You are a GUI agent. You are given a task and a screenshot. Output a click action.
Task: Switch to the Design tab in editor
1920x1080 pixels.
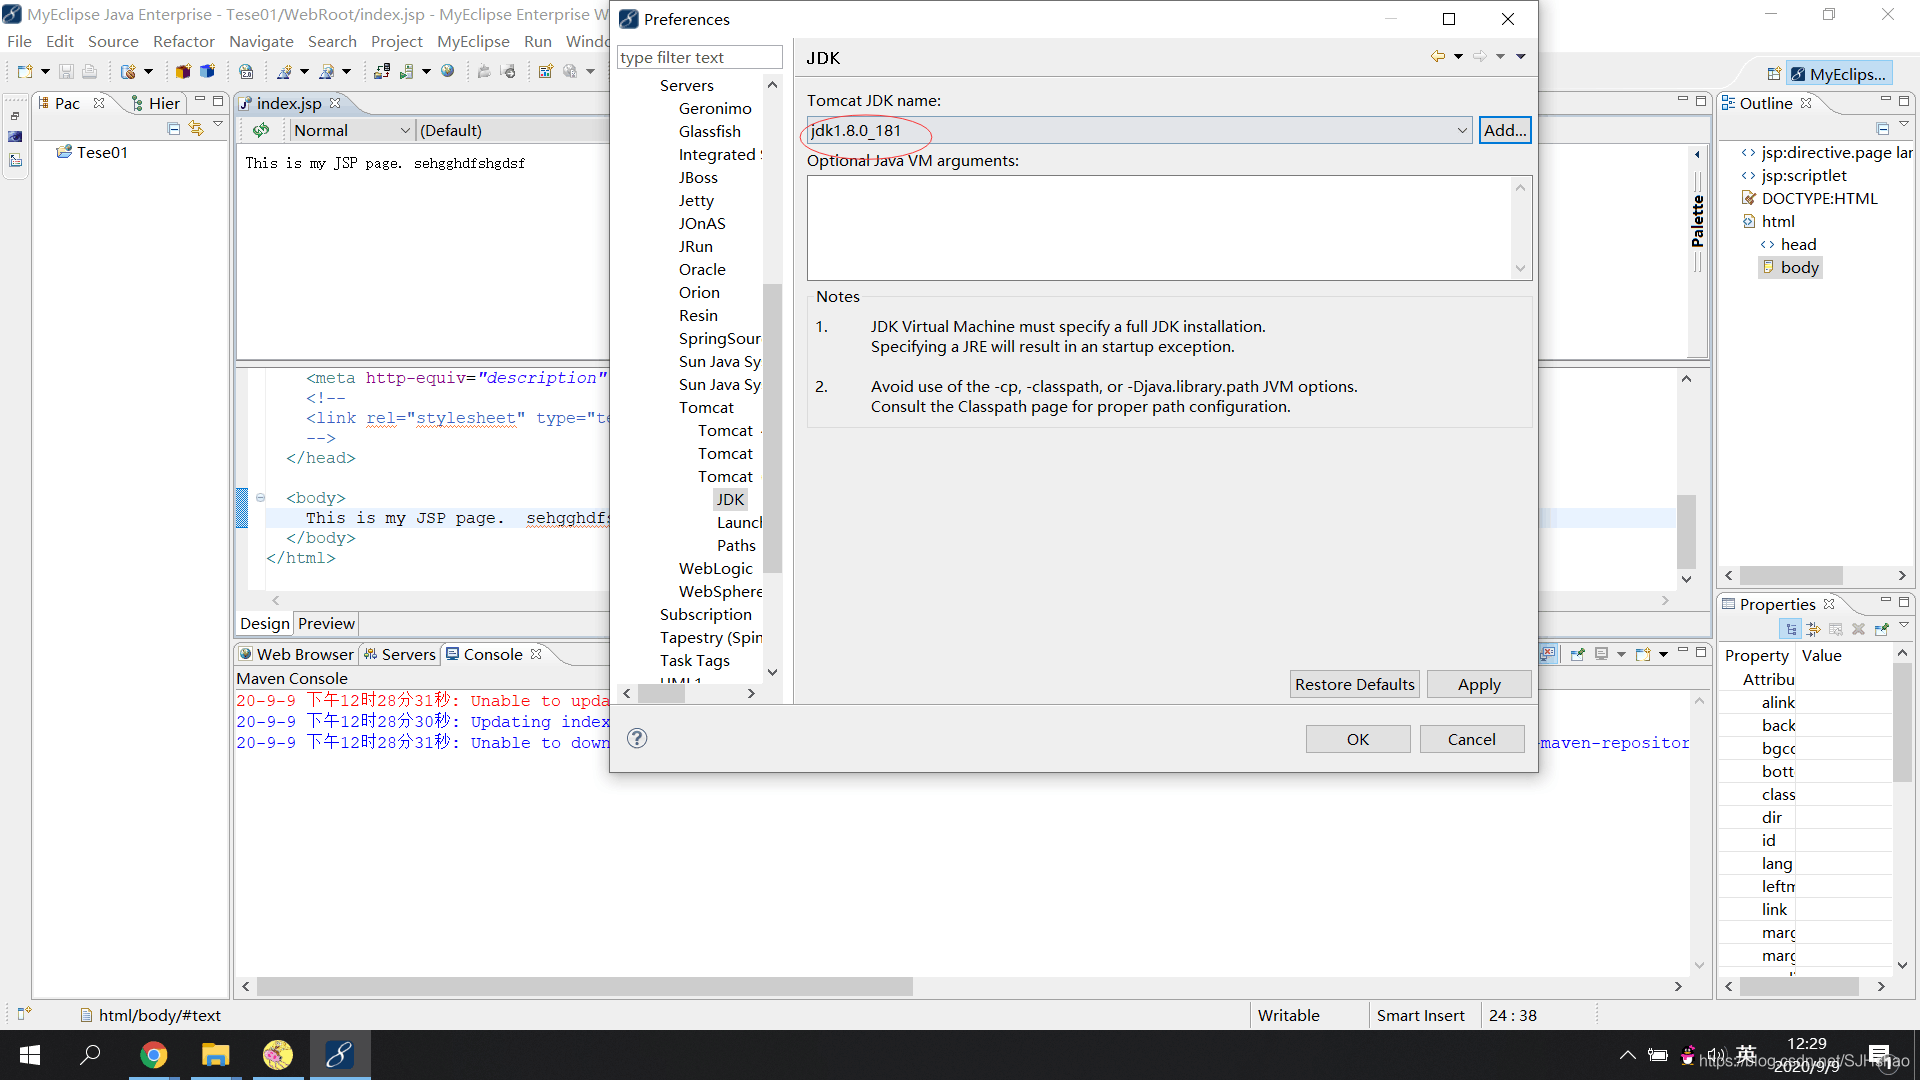[264, 622]
